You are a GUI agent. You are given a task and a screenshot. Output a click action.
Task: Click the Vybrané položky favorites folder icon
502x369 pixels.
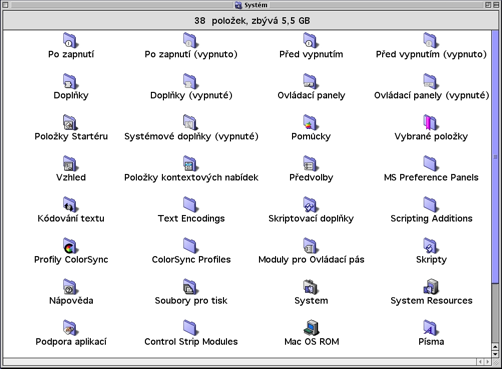point(431,123)
